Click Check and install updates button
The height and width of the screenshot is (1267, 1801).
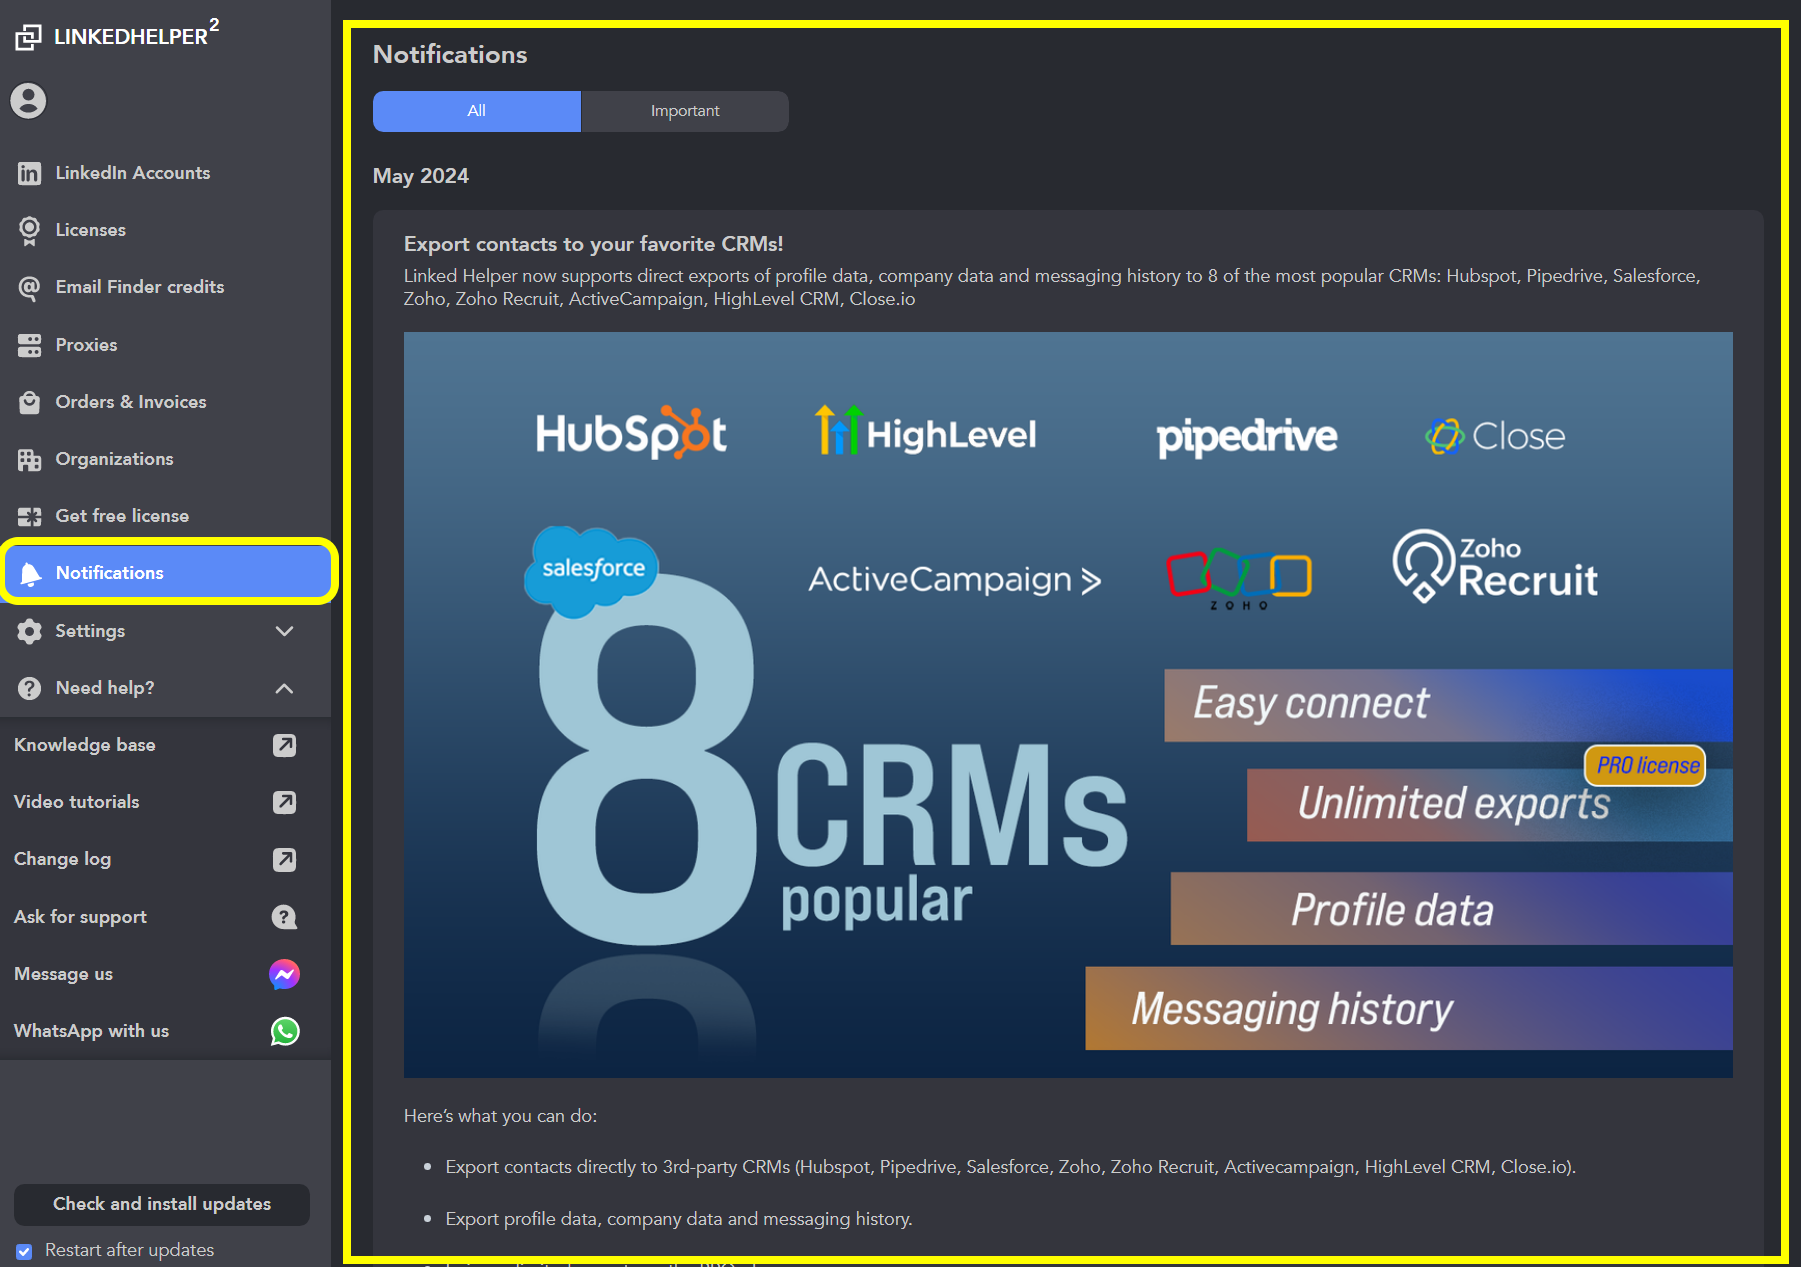coord(162,1204)
